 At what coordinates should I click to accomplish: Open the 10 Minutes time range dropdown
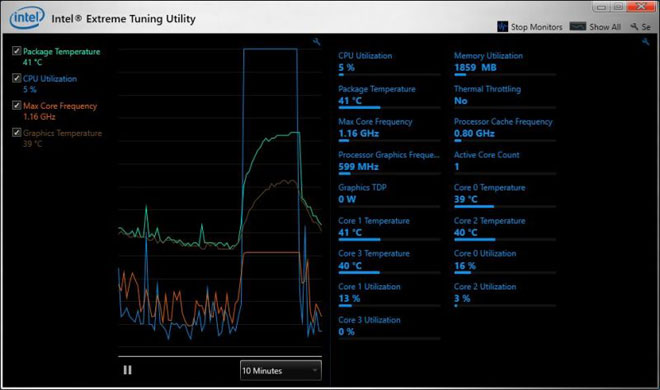(281, 370)
